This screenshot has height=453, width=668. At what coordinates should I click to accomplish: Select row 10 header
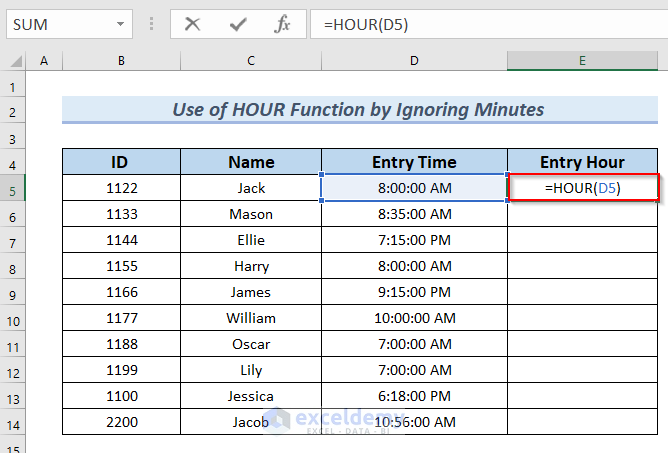tap(14, 319)
